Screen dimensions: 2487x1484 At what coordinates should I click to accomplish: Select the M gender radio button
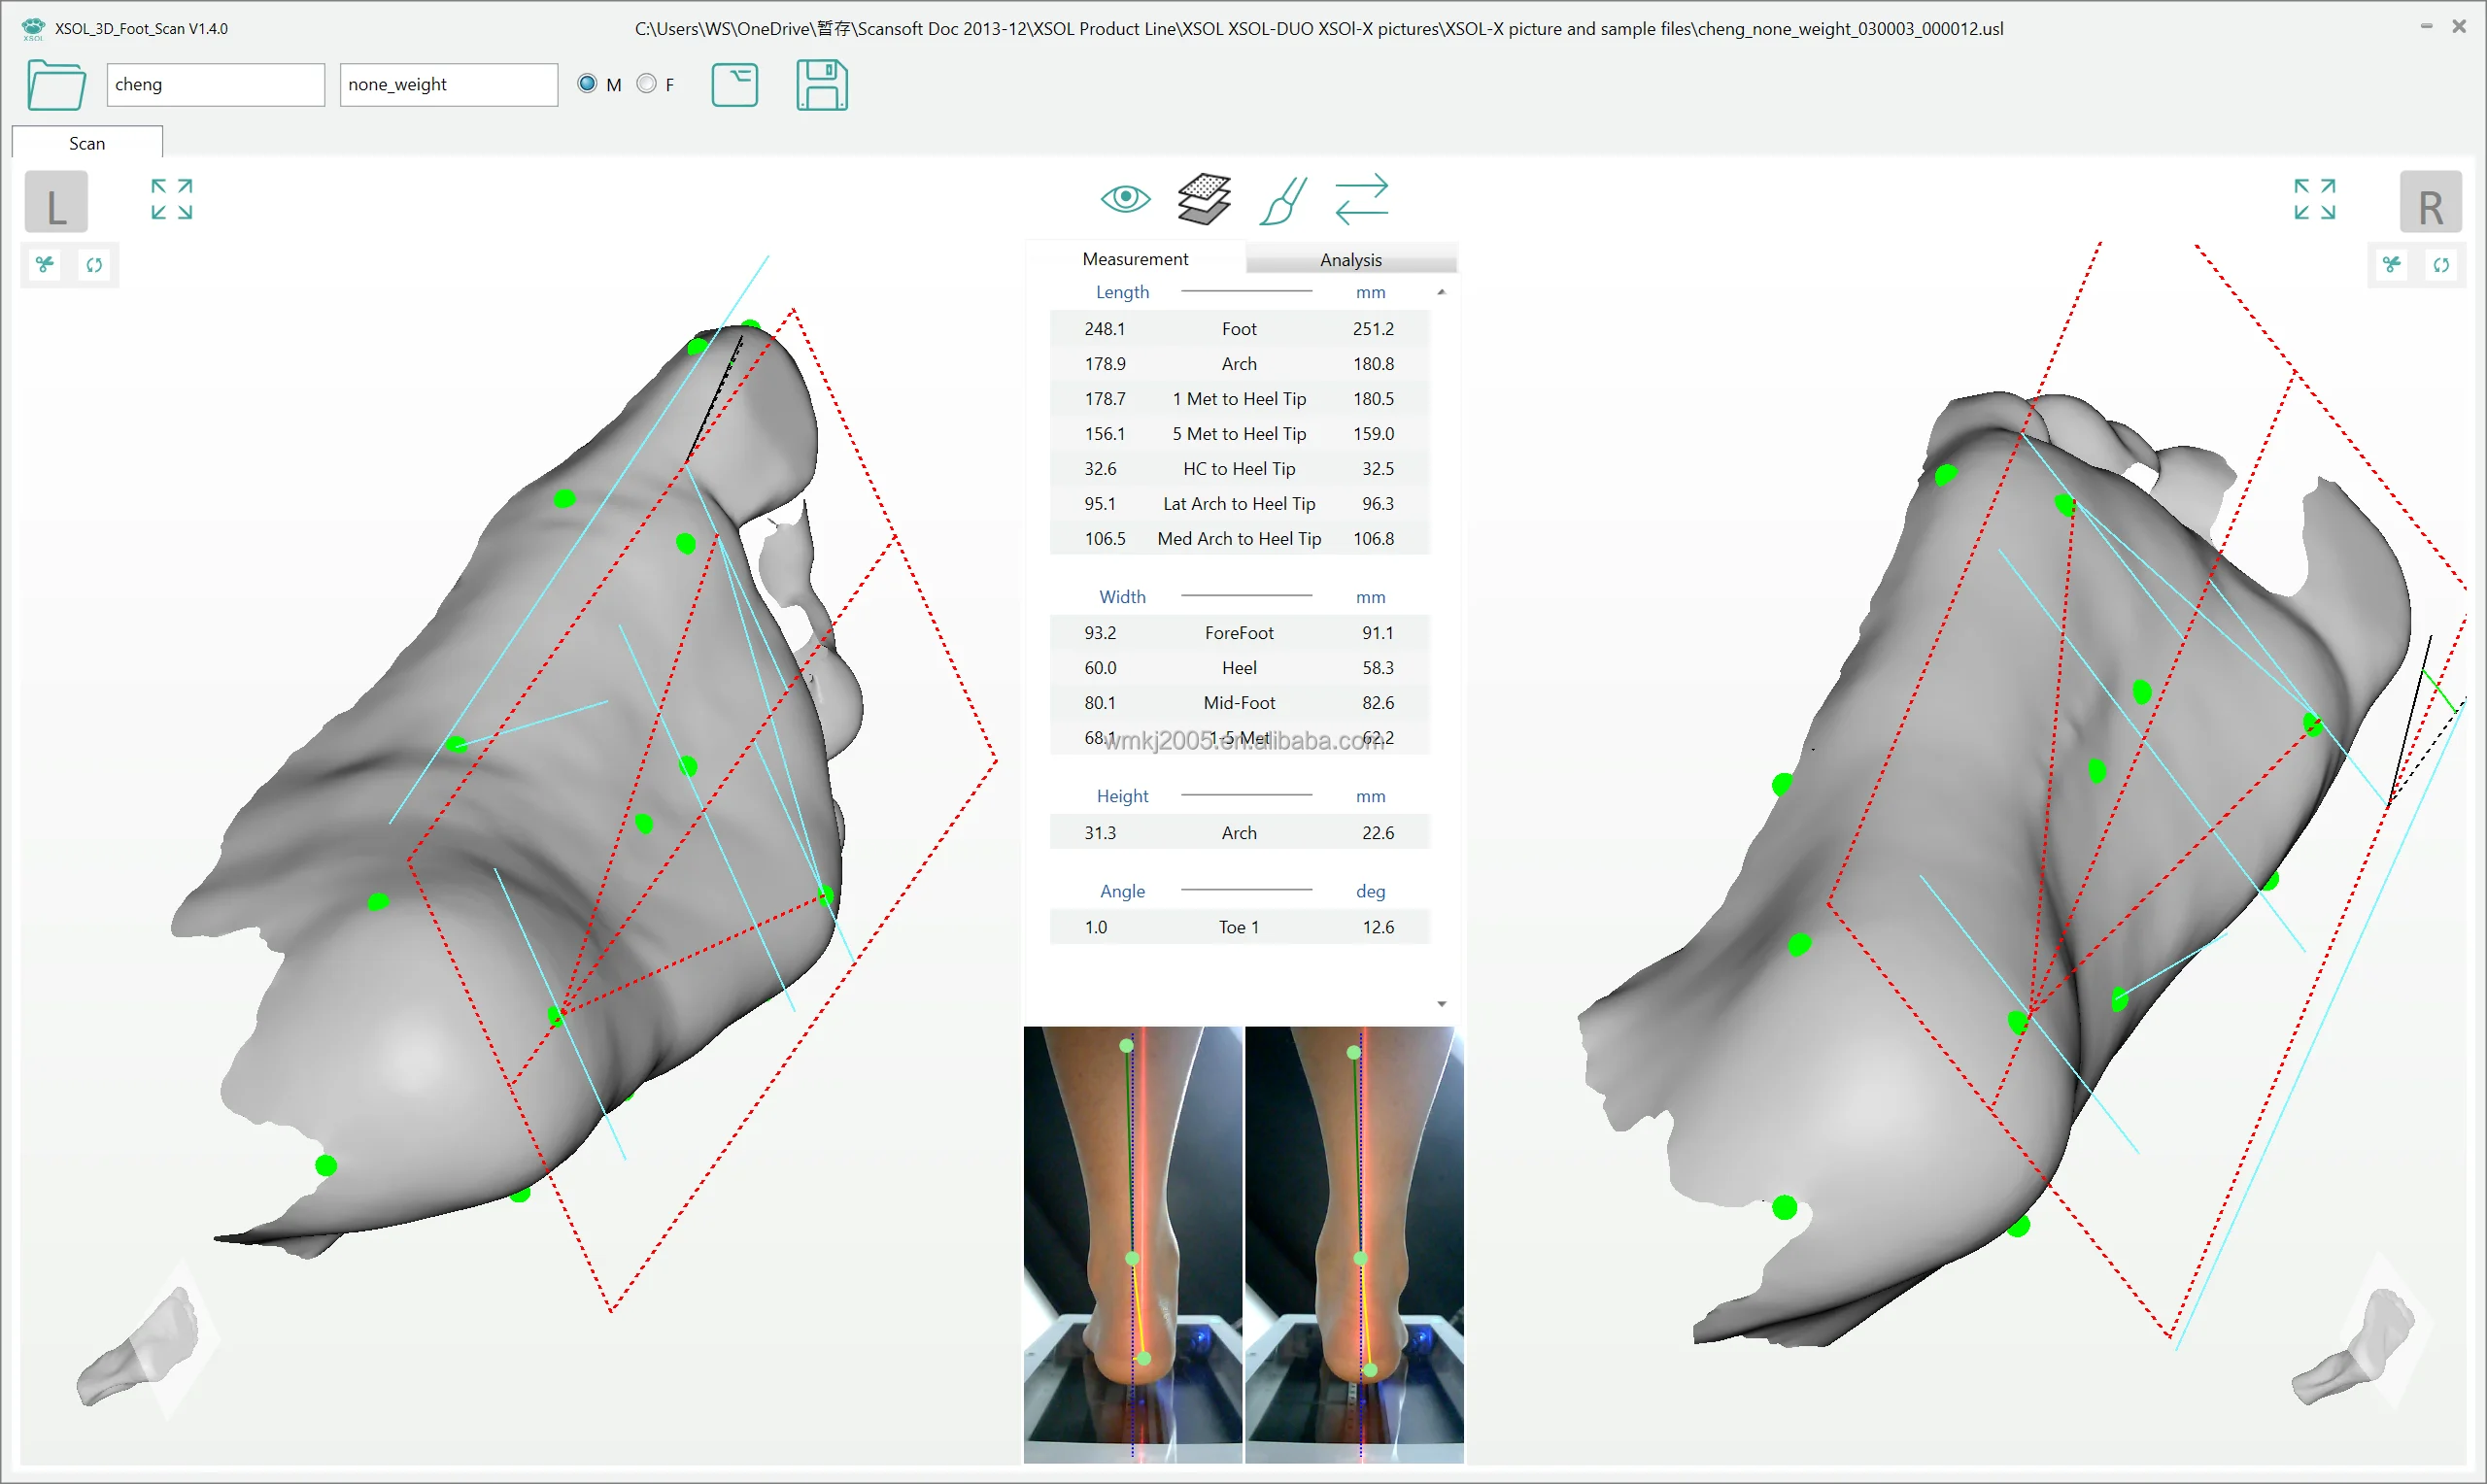click(x=587, y=83)
